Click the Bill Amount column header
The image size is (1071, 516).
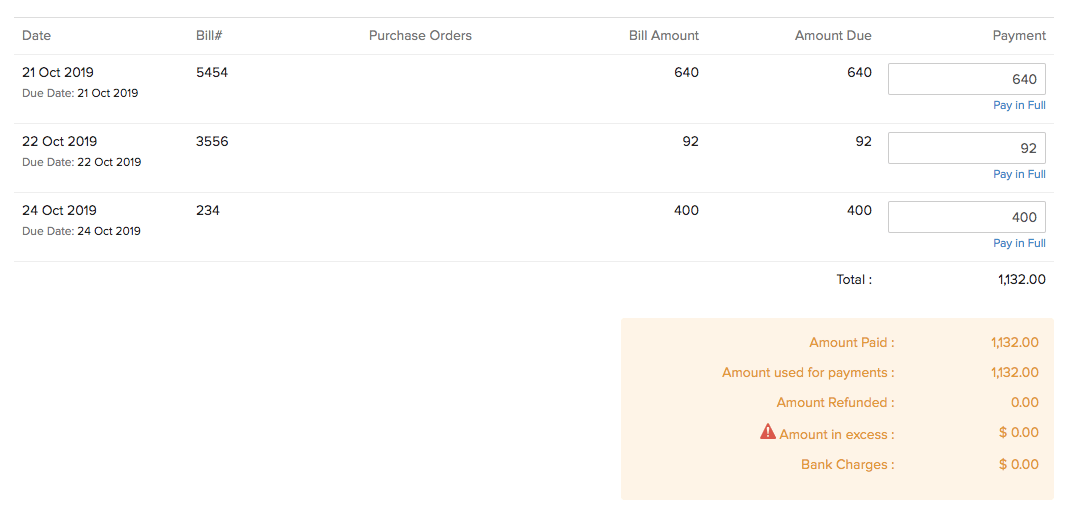pyautogui.click(x=663, y=35)
